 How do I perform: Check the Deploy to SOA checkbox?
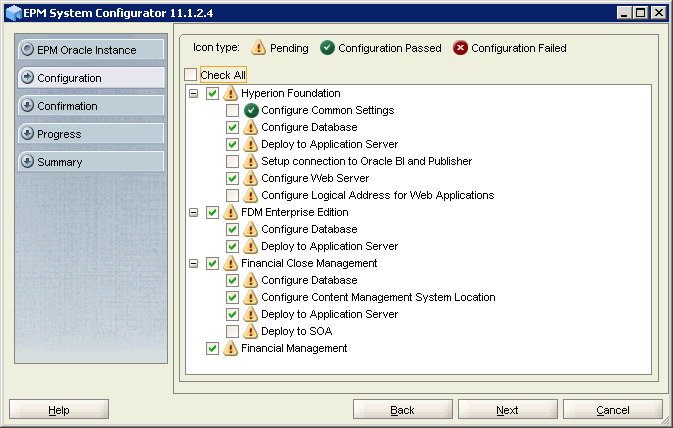(x=233, y=331)
